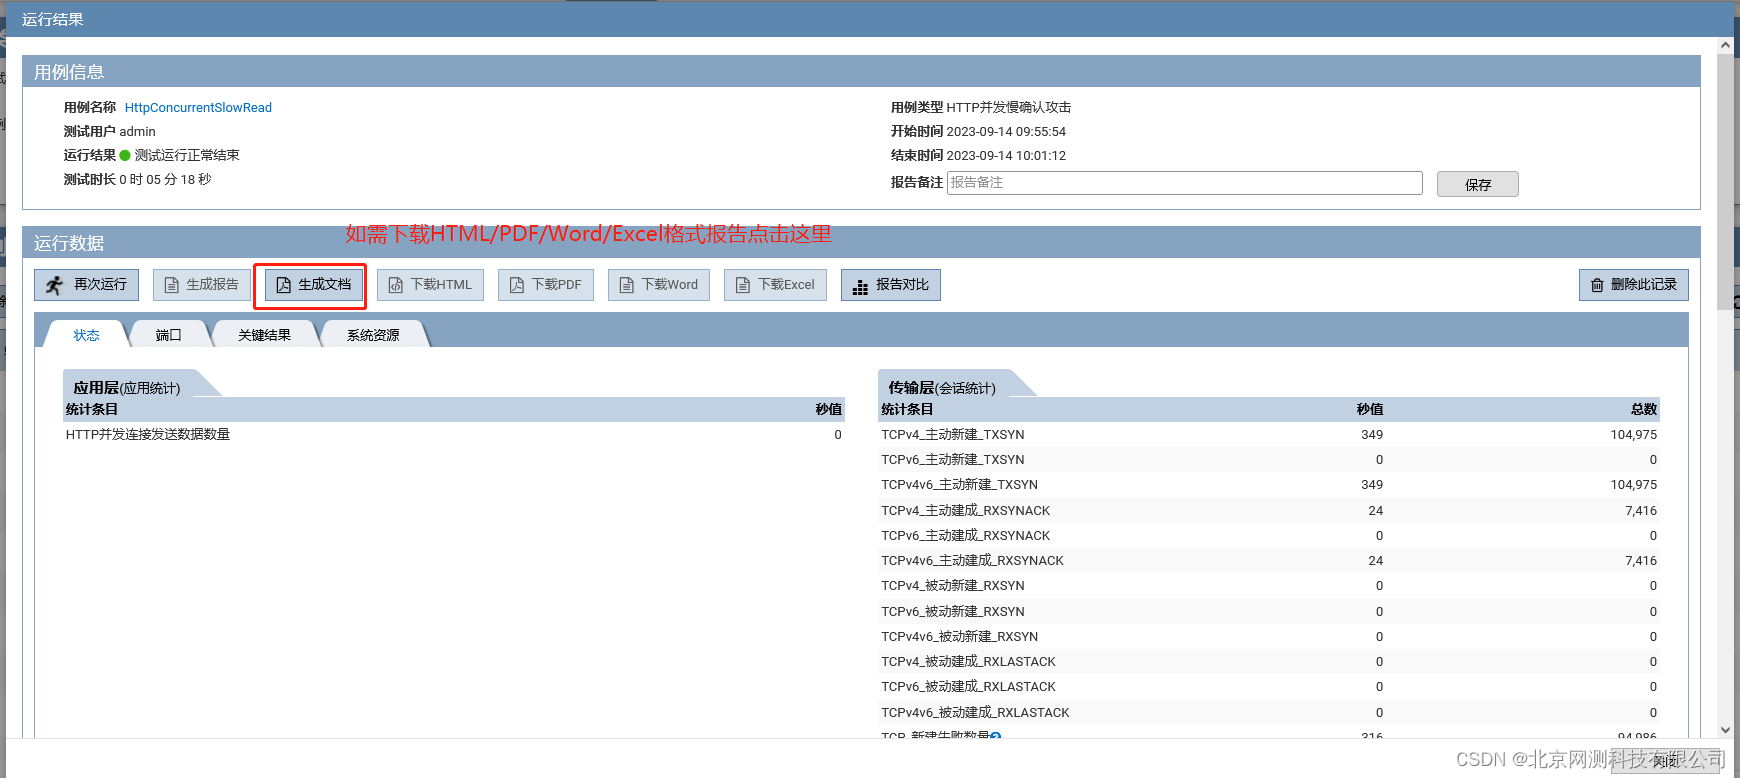Click the TCPv4_被动建成_RXLASTACK row

coord(1269,662)
